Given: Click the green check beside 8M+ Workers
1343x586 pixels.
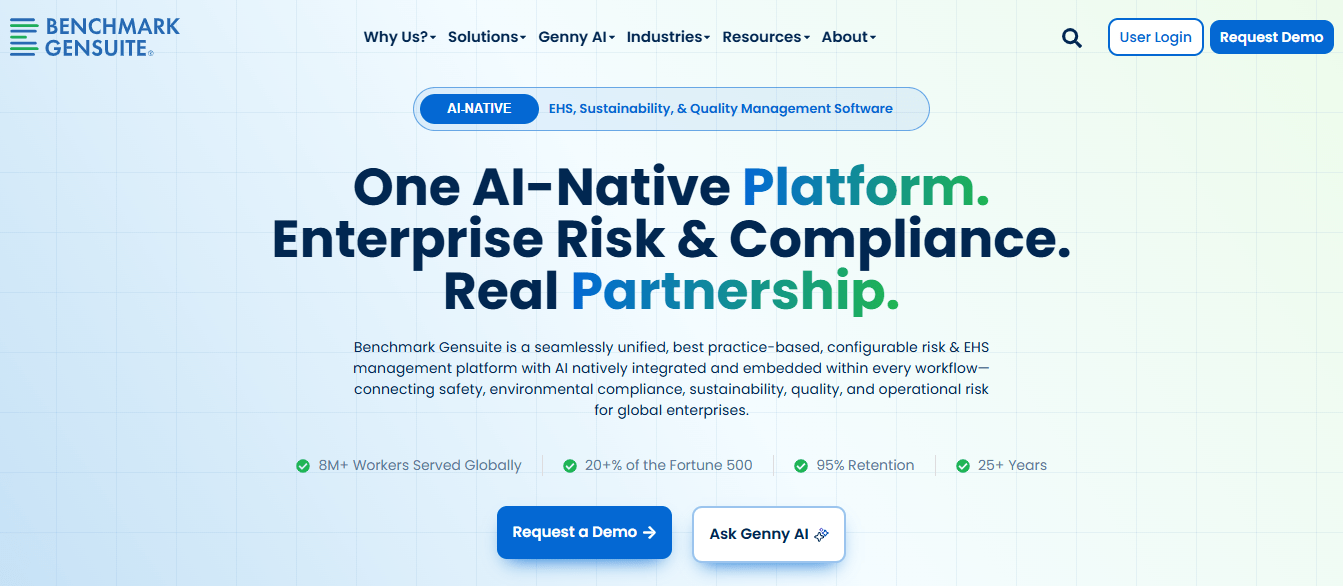Looking at the screenshot, I should [303, 465].
